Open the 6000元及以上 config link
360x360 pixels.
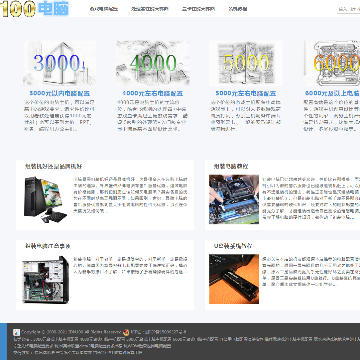[332, 93]
